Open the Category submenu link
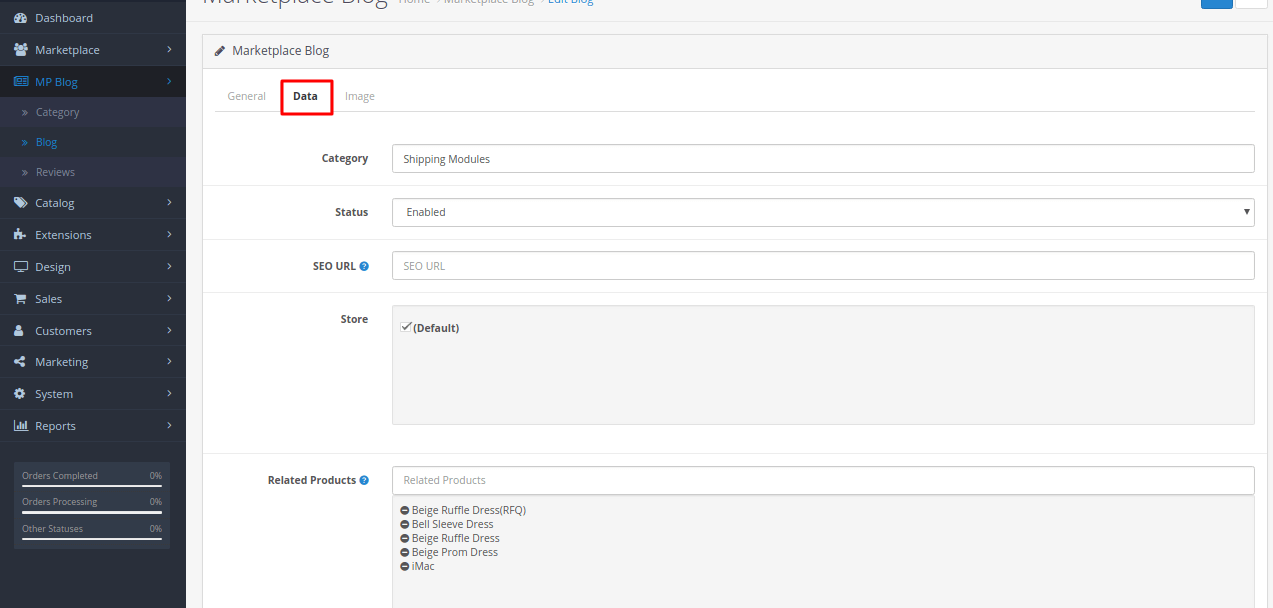Viewport: 1273px width, 608px height. coord(57,112)
